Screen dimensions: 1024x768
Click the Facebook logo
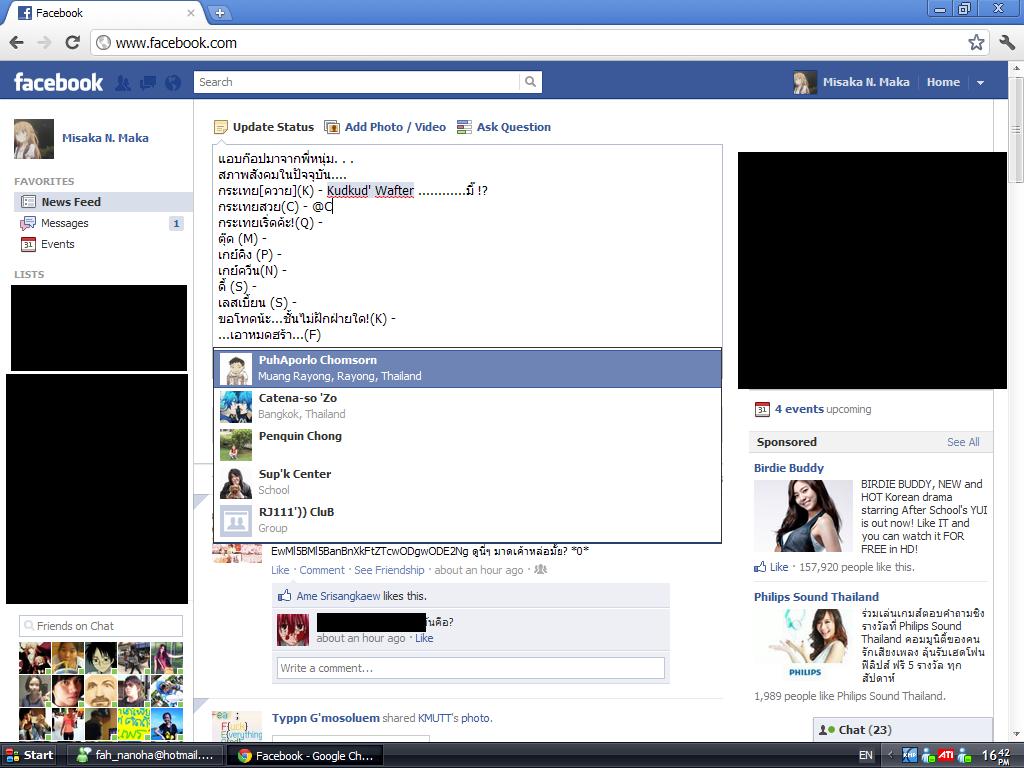point(58,82)
